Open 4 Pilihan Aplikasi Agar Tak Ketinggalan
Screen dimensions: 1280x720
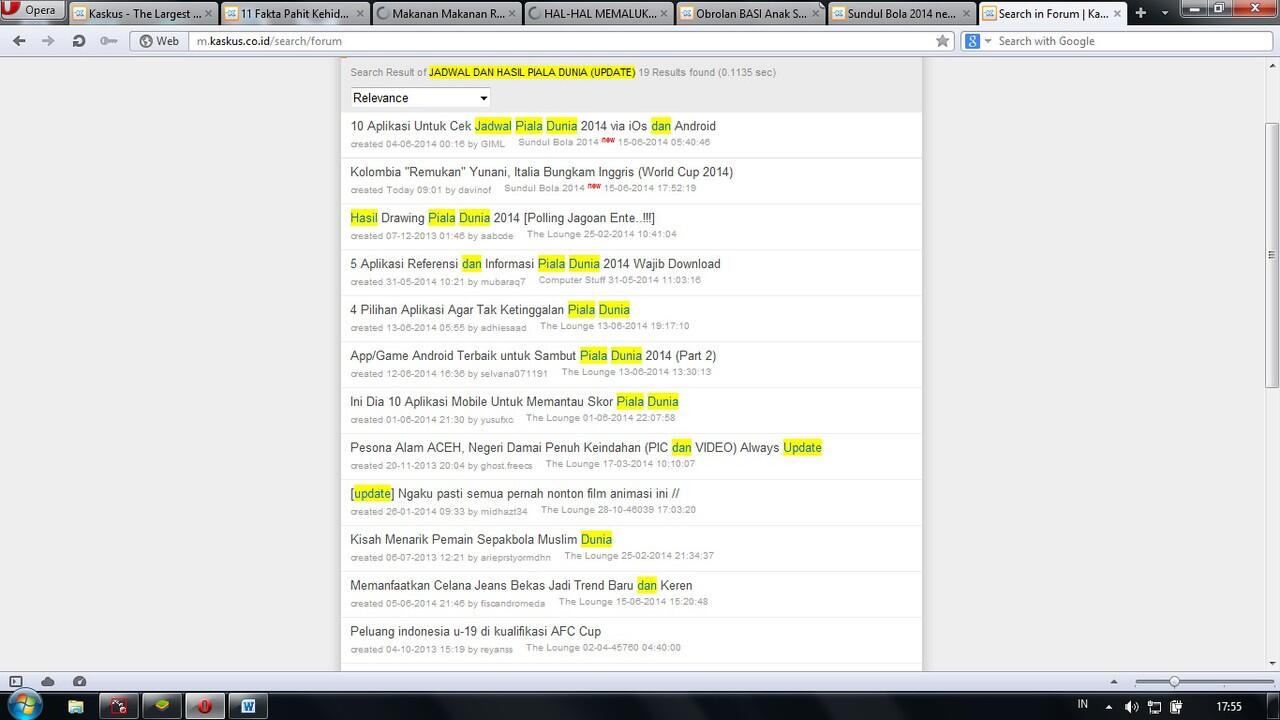[x=490, y=310]
